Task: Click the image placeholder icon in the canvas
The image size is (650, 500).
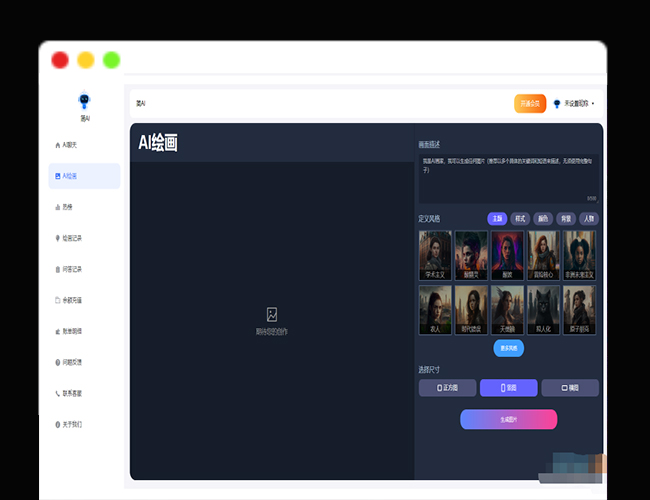Action: tap(272, 314)
